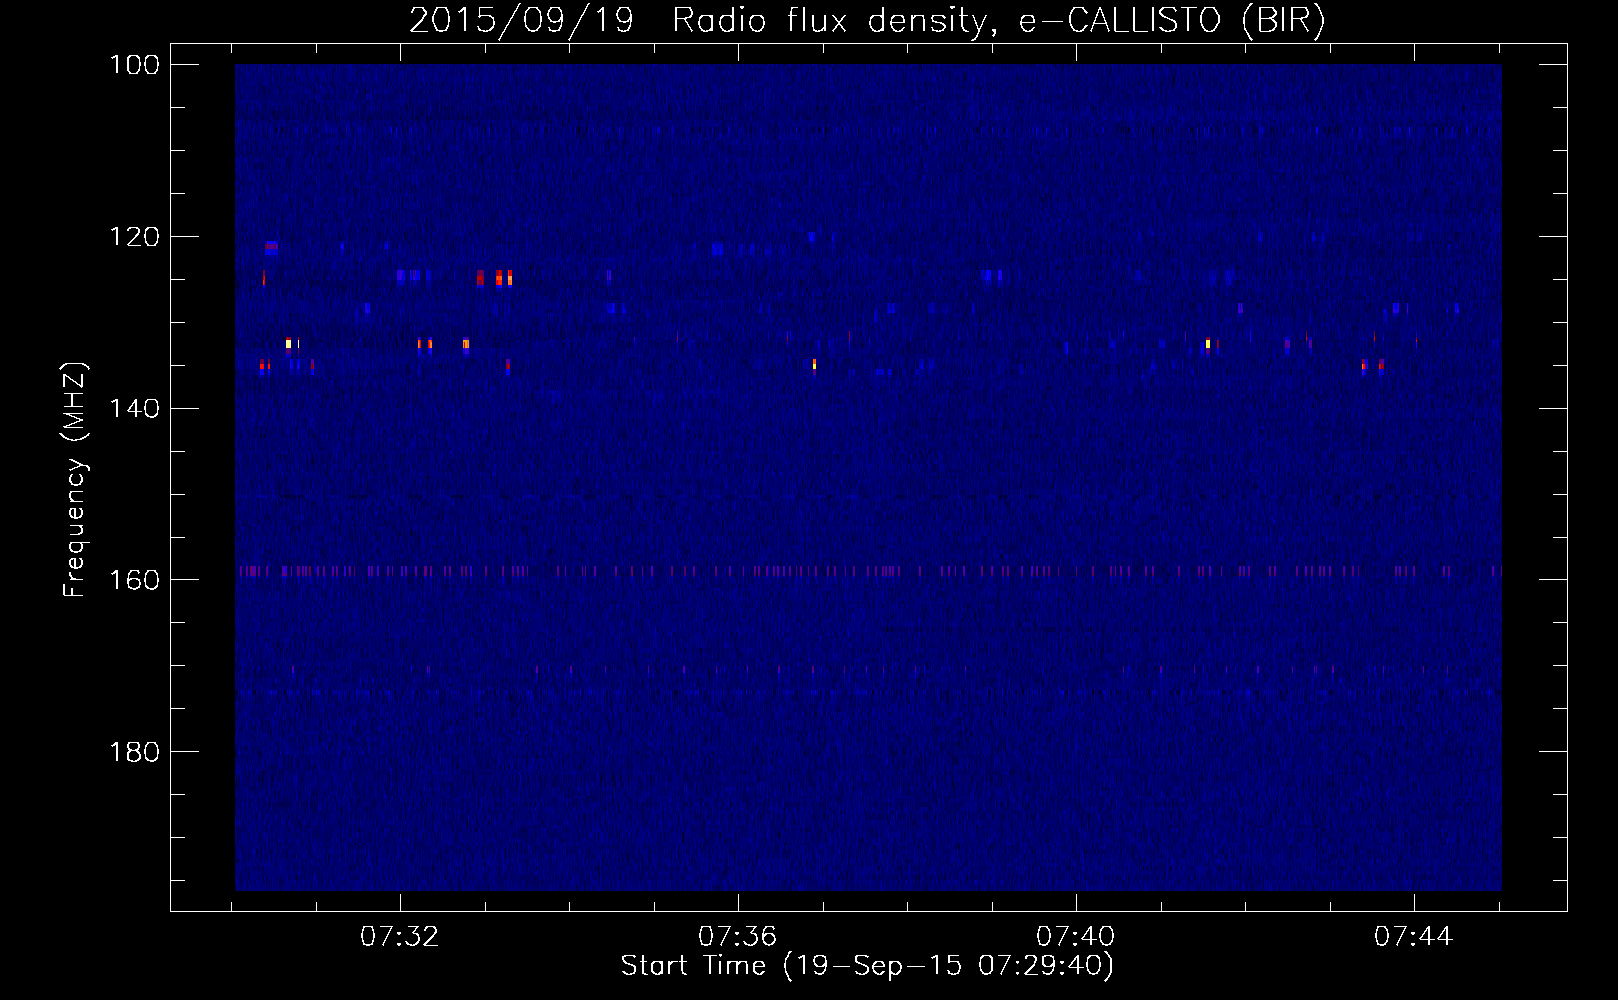Click the plot title "Radio flux density, e-CALLISTO (BIR)"

pyautogui.click(x=999, y=21)
